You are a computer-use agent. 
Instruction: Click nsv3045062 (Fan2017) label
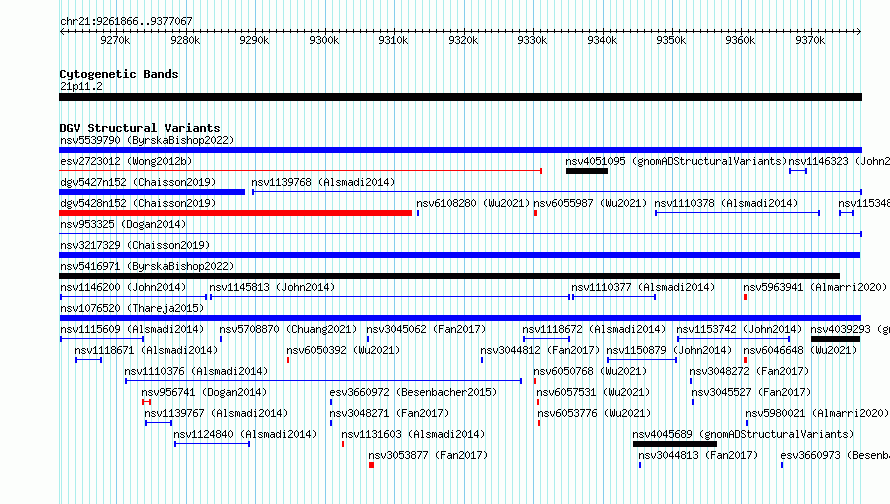click(426, 329)
